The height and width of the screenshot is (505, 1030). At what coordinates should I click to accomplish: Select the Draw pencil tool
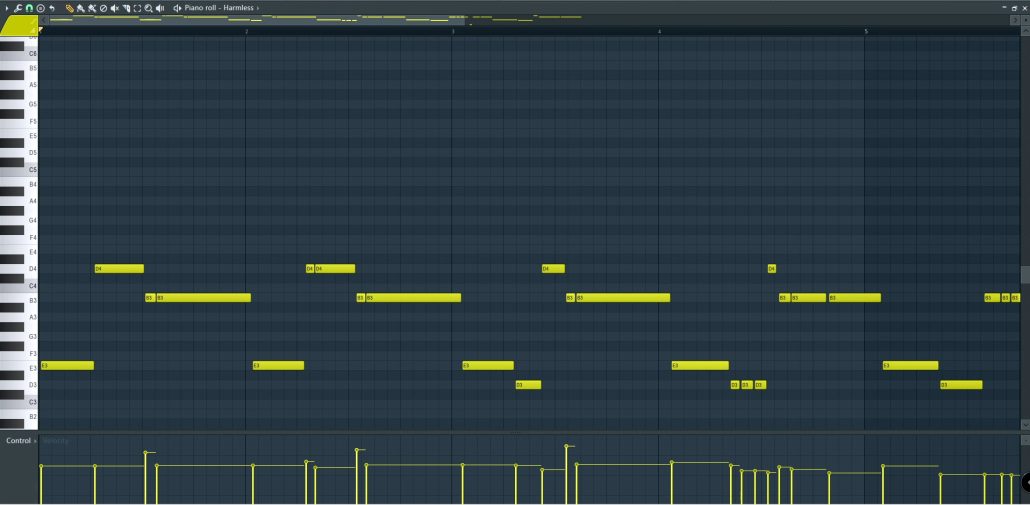coord(69,8)
